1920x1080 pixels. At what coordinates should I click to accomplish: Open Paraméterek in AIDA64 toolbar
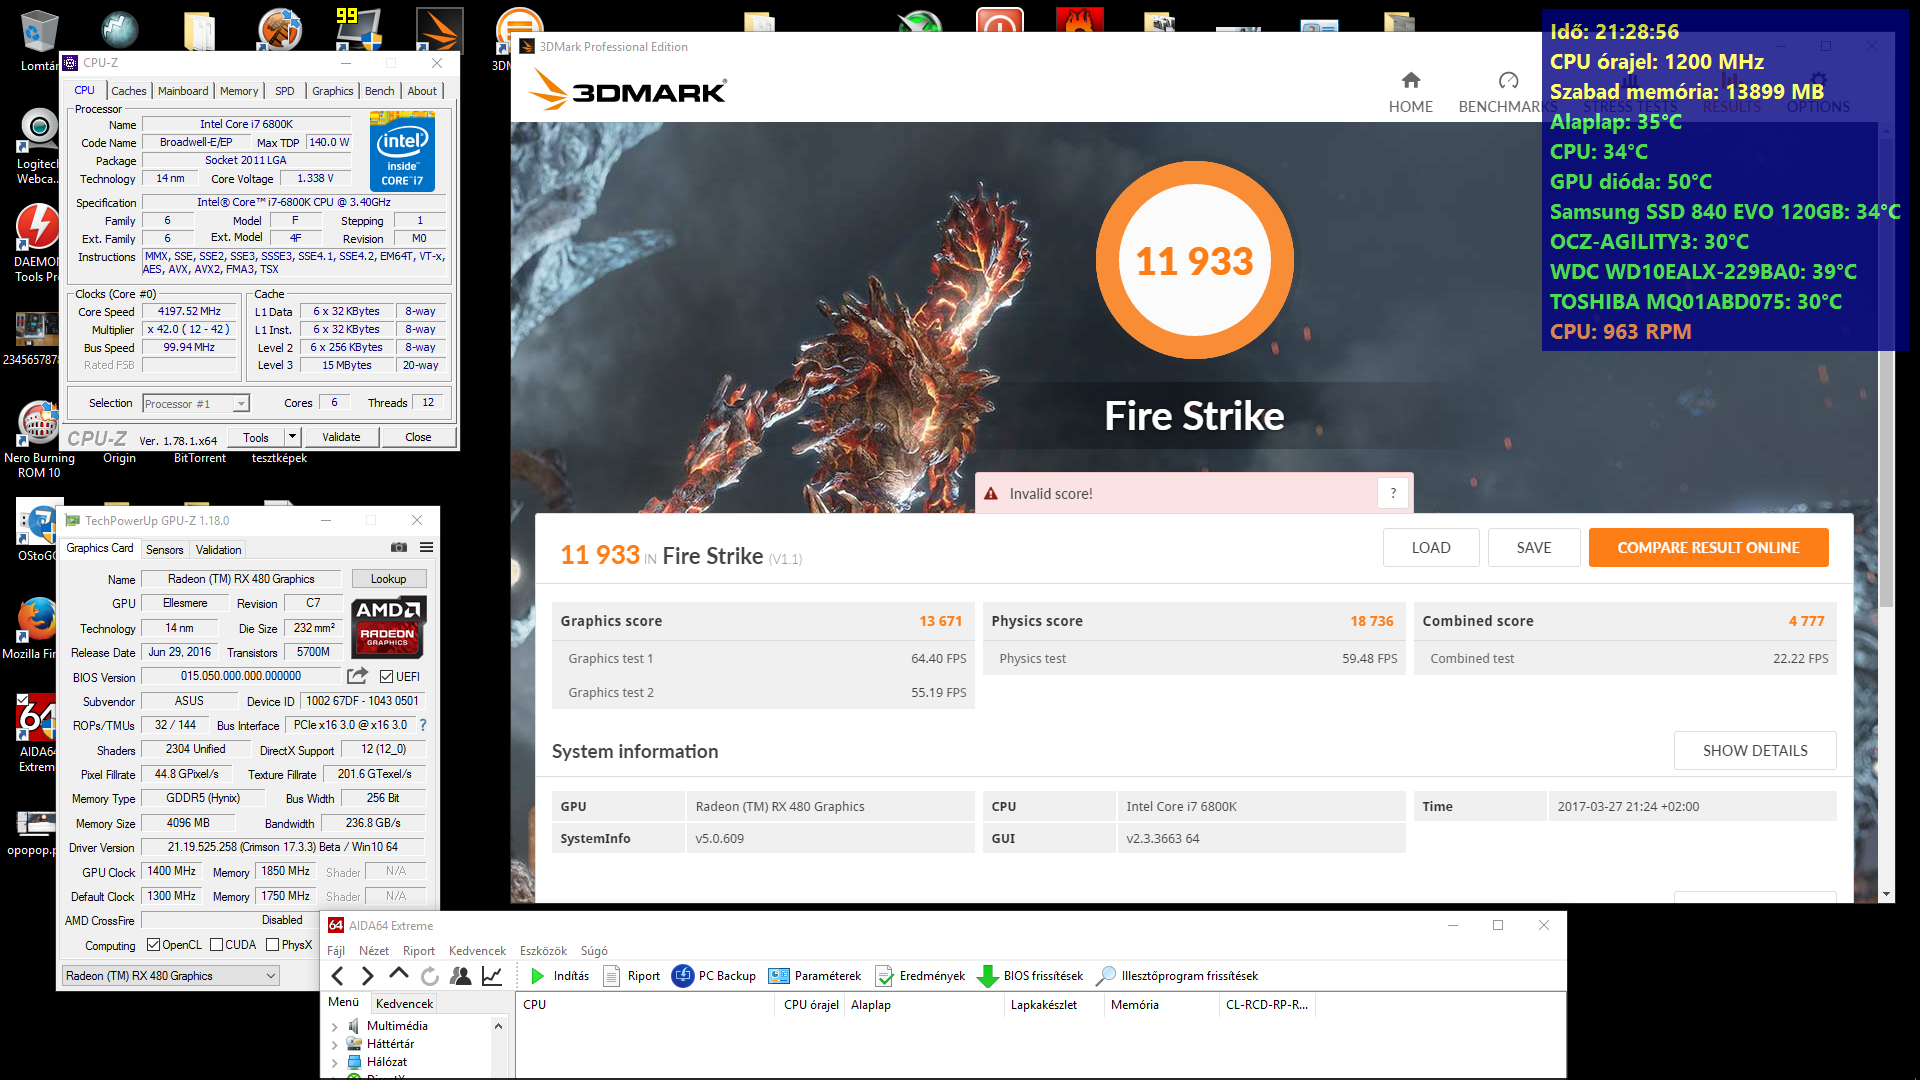815,976
